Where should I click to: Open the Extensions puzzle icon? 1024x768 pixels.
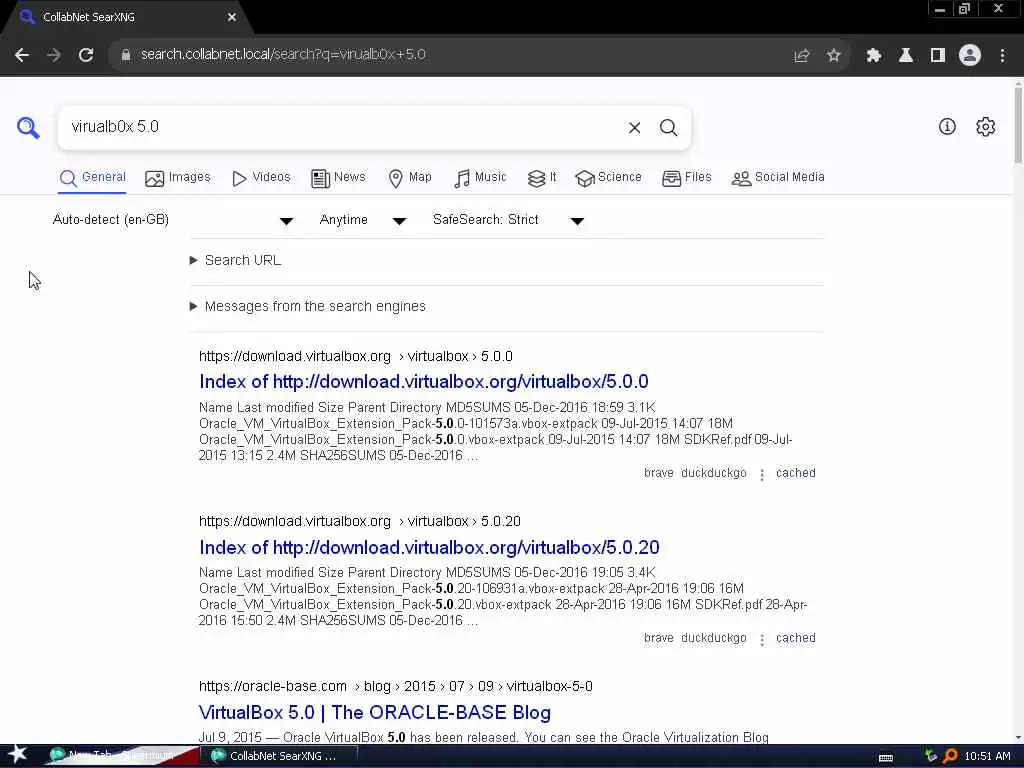[x=874, y=56]
